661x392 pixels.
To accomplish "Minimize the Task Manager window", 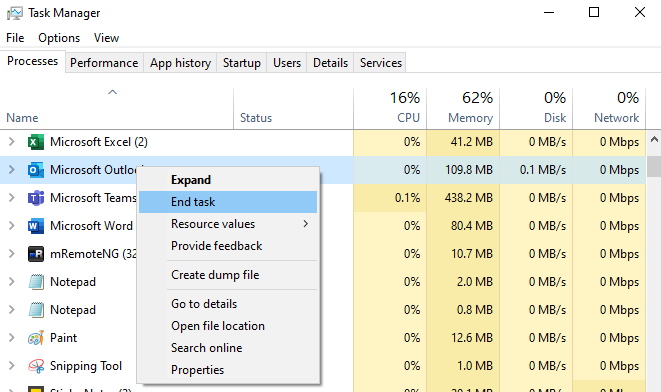I will point(549,12).
